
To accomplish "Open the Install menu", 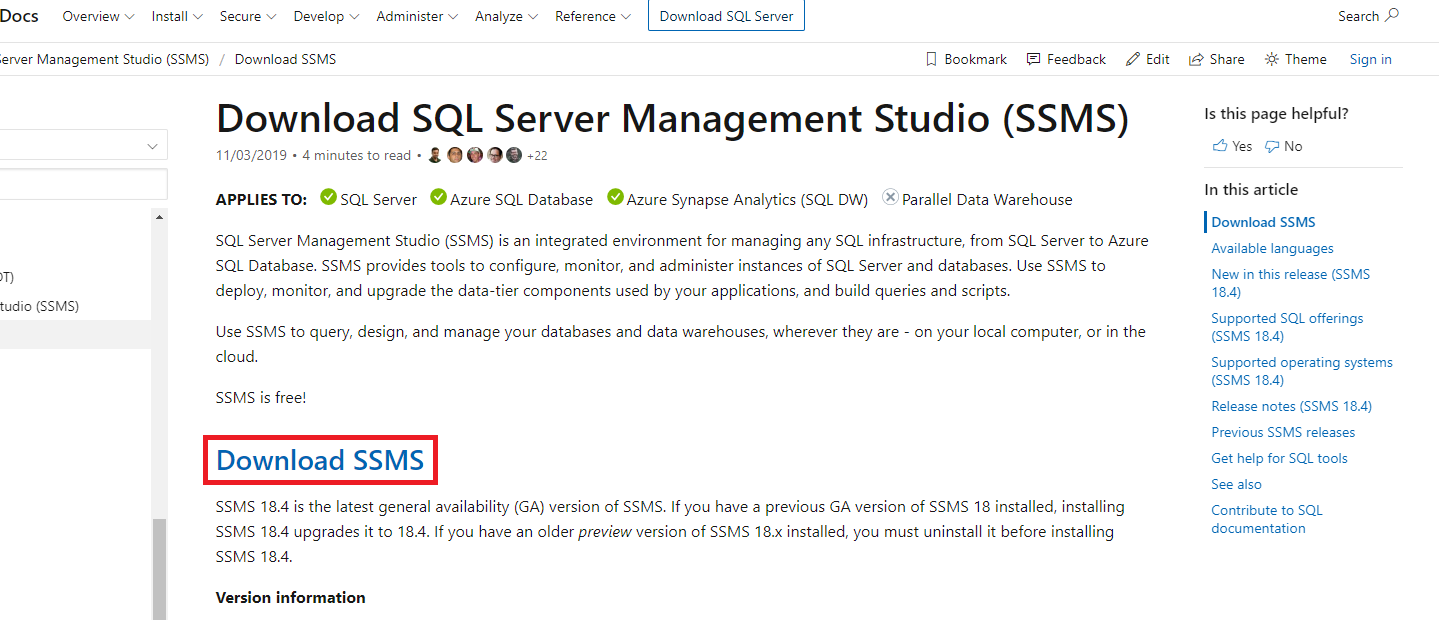I will click(171, 16).
